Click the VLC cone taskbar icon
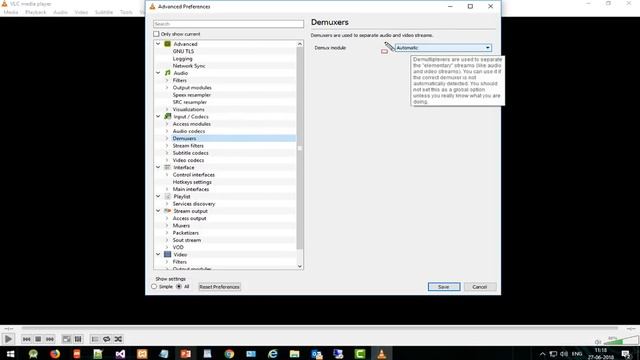 (382, 353)
